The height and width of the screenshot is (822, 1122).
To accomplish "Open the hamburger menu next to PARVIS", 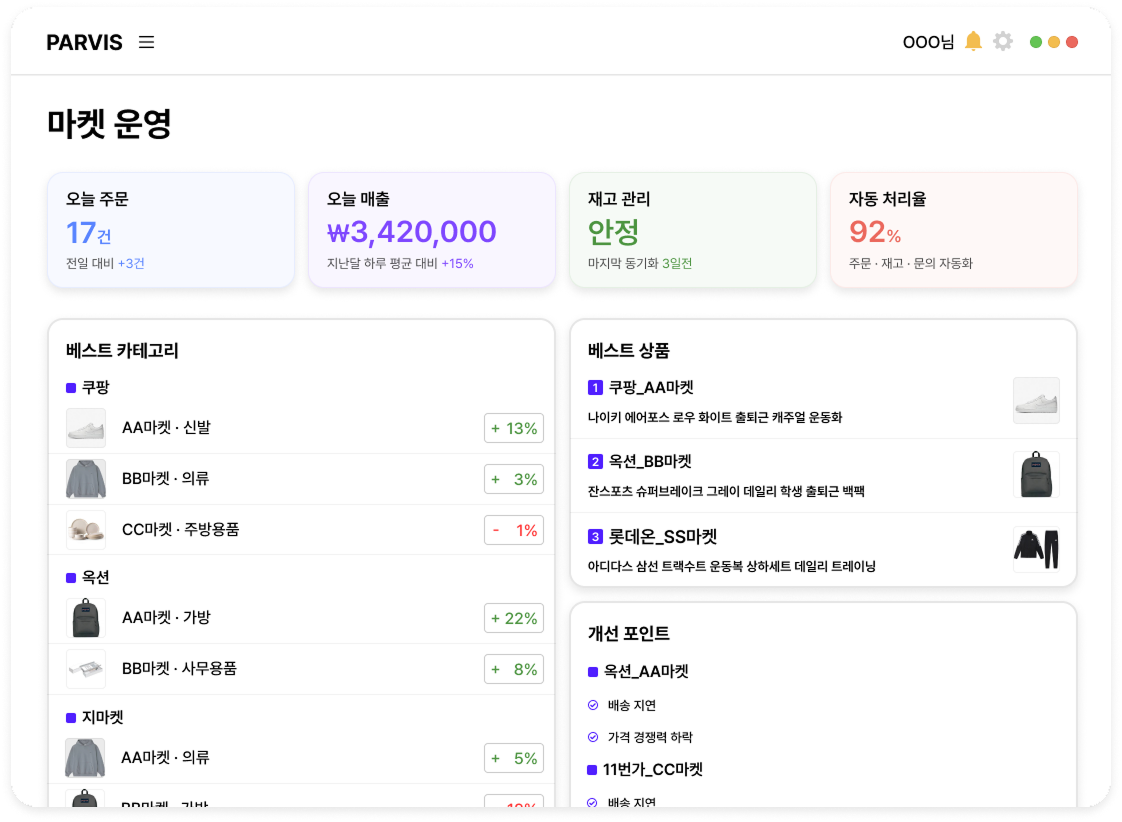I will pyautogui.click(x=146, y=42).
